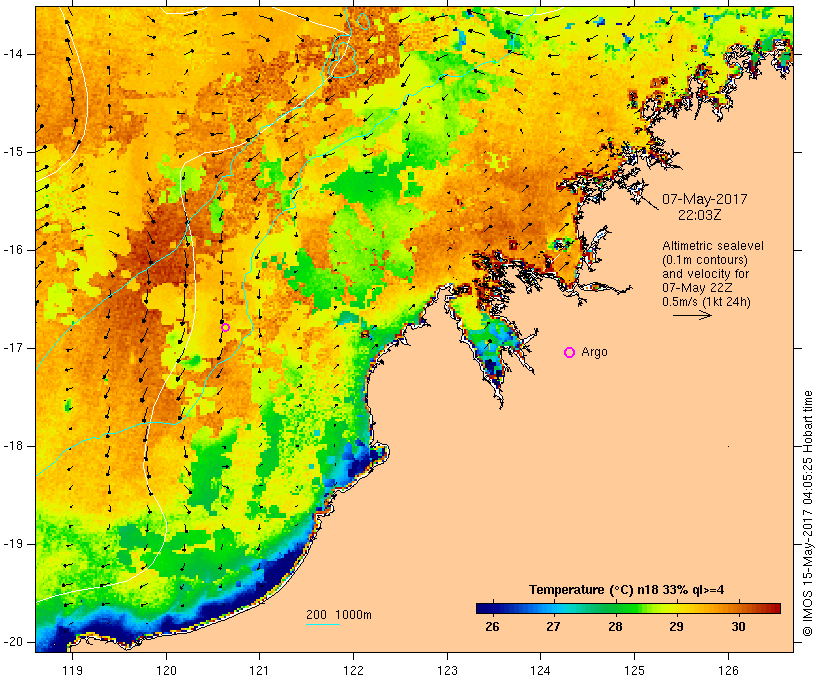Click the time text '22:03Z'
Screen dimensions: 820x680
point(699,215)
